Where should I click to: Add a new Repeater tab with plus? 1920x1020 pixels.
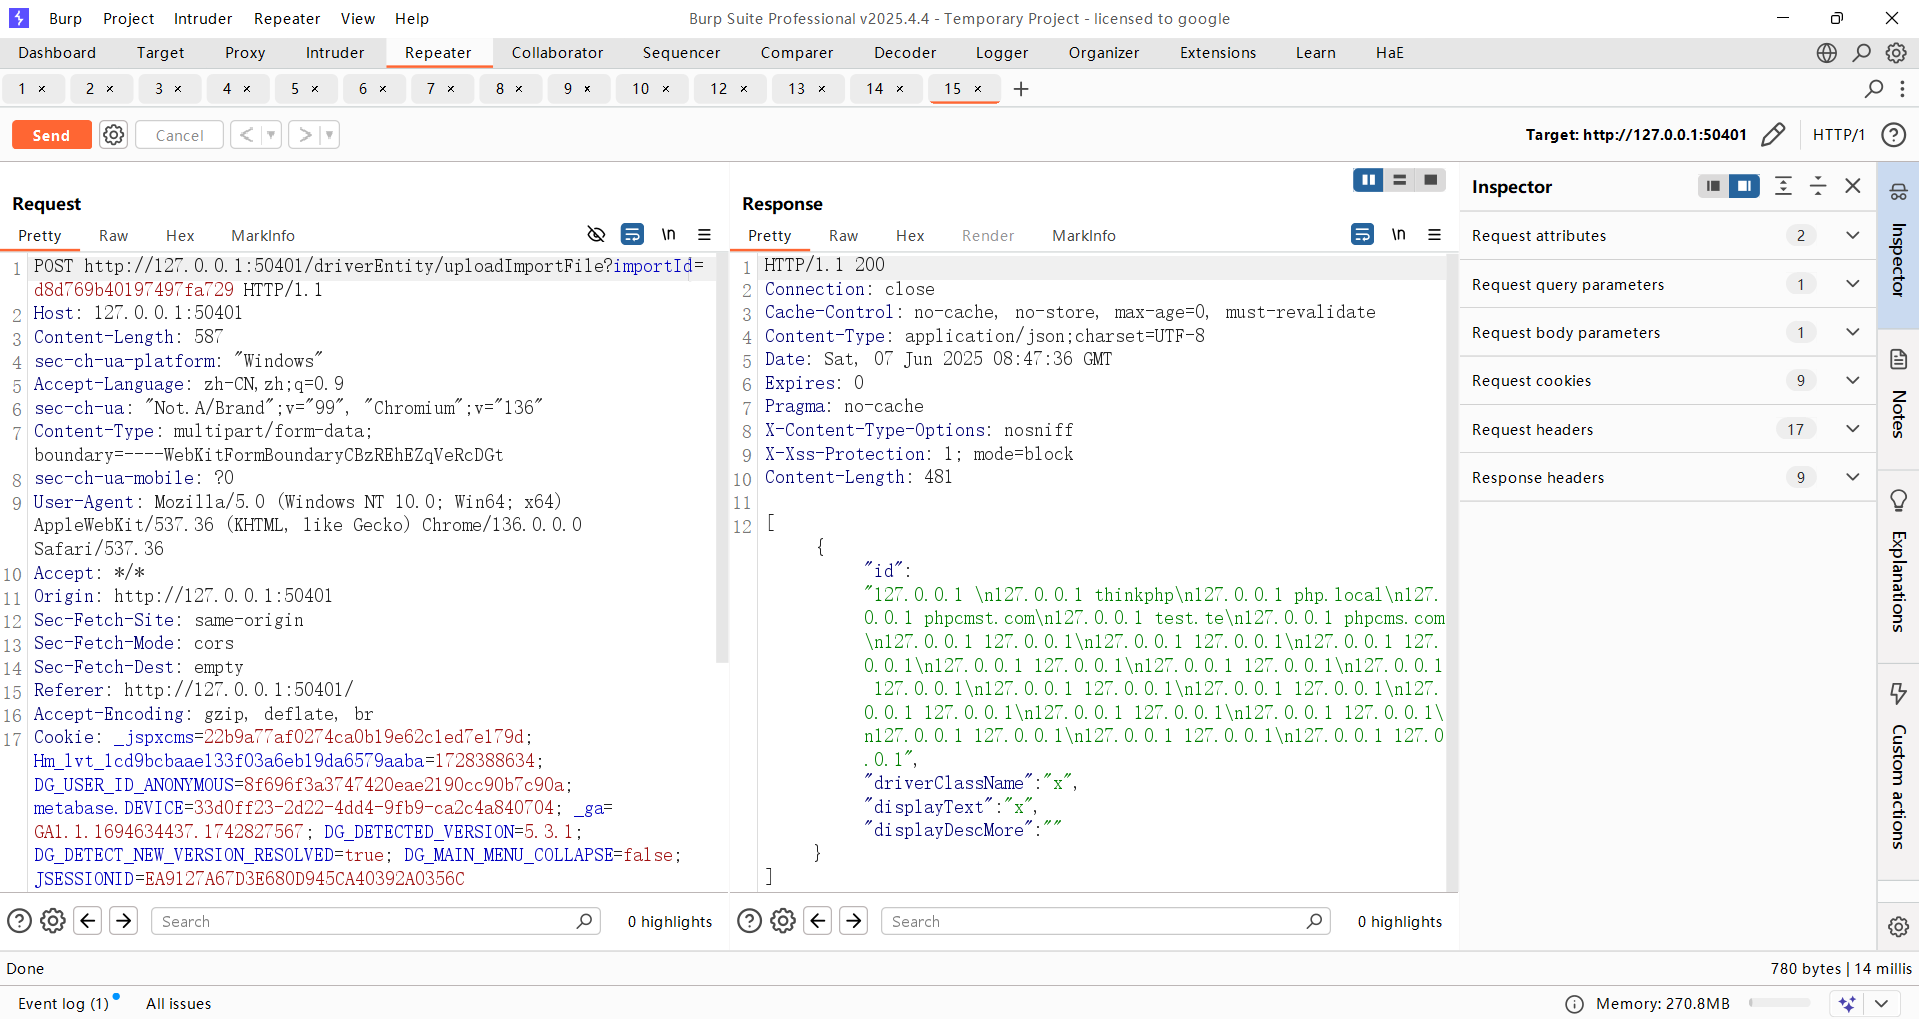point(1021,89)
